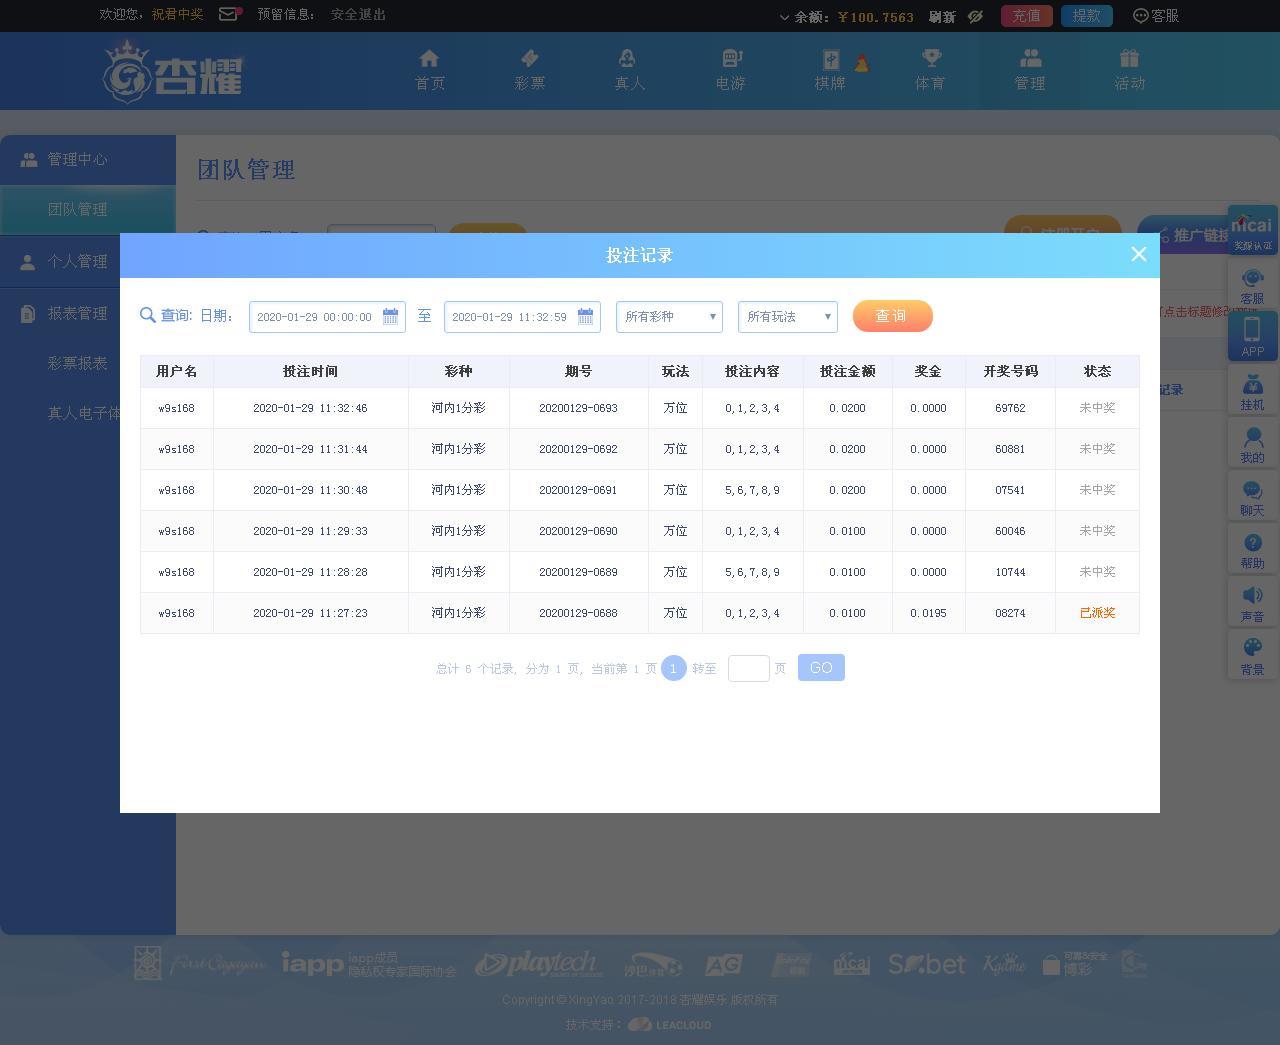Open APP download icon in right panel
The width and height of the screenshot is (1280, 1045).
(x=1252, y=336)
